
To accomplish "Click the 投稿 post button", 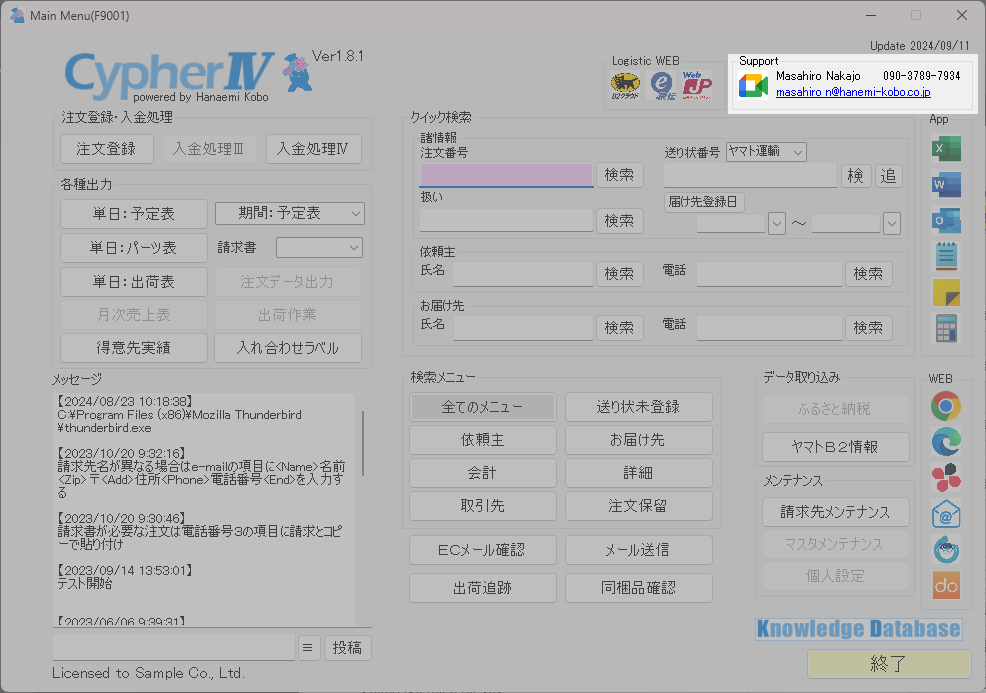I will coord(347,648).
